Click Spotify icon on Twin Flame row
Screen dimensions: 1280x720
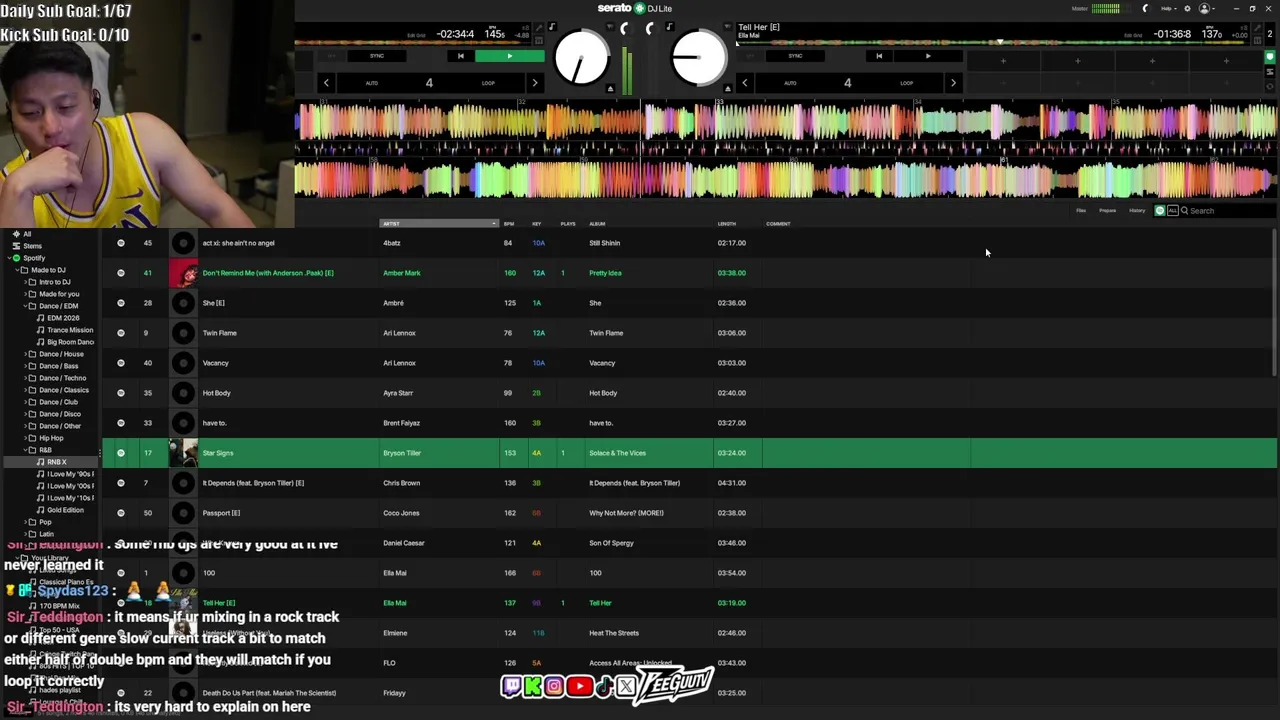(x=121, y=333)
